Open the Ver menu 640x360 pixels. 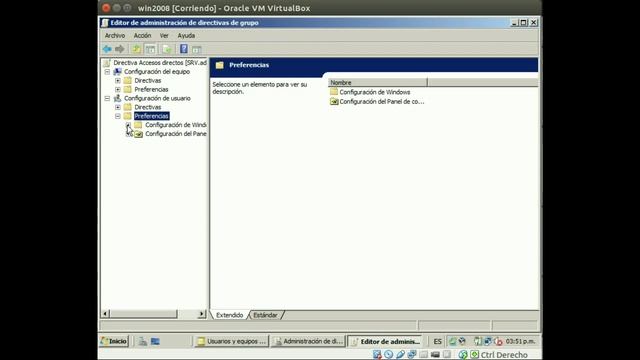tap(164, 36)
